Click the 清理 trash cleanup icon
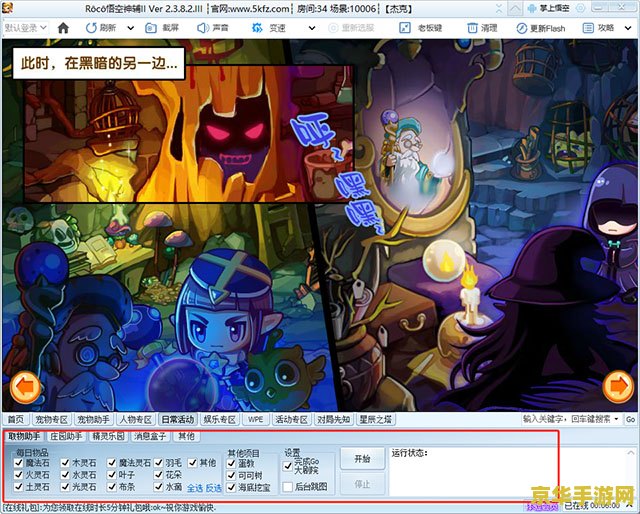Viewport: 640px width, 514px height. [472, 28]
